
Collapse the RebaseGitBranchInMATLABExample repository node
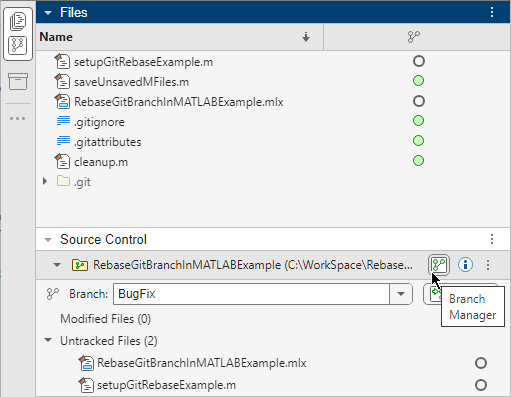pos(57,265)
